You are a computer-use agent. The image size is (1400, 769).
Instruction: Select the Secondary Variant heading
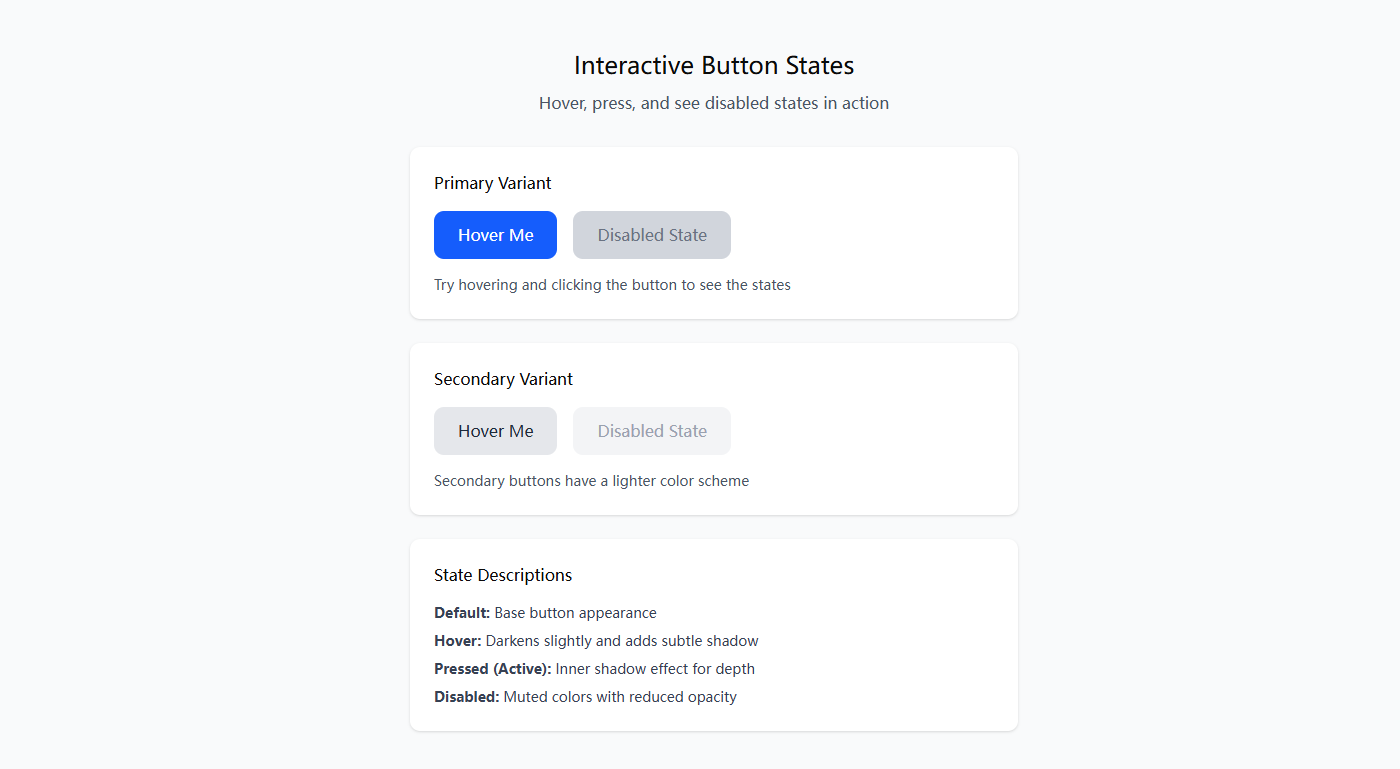click(503, 379)
